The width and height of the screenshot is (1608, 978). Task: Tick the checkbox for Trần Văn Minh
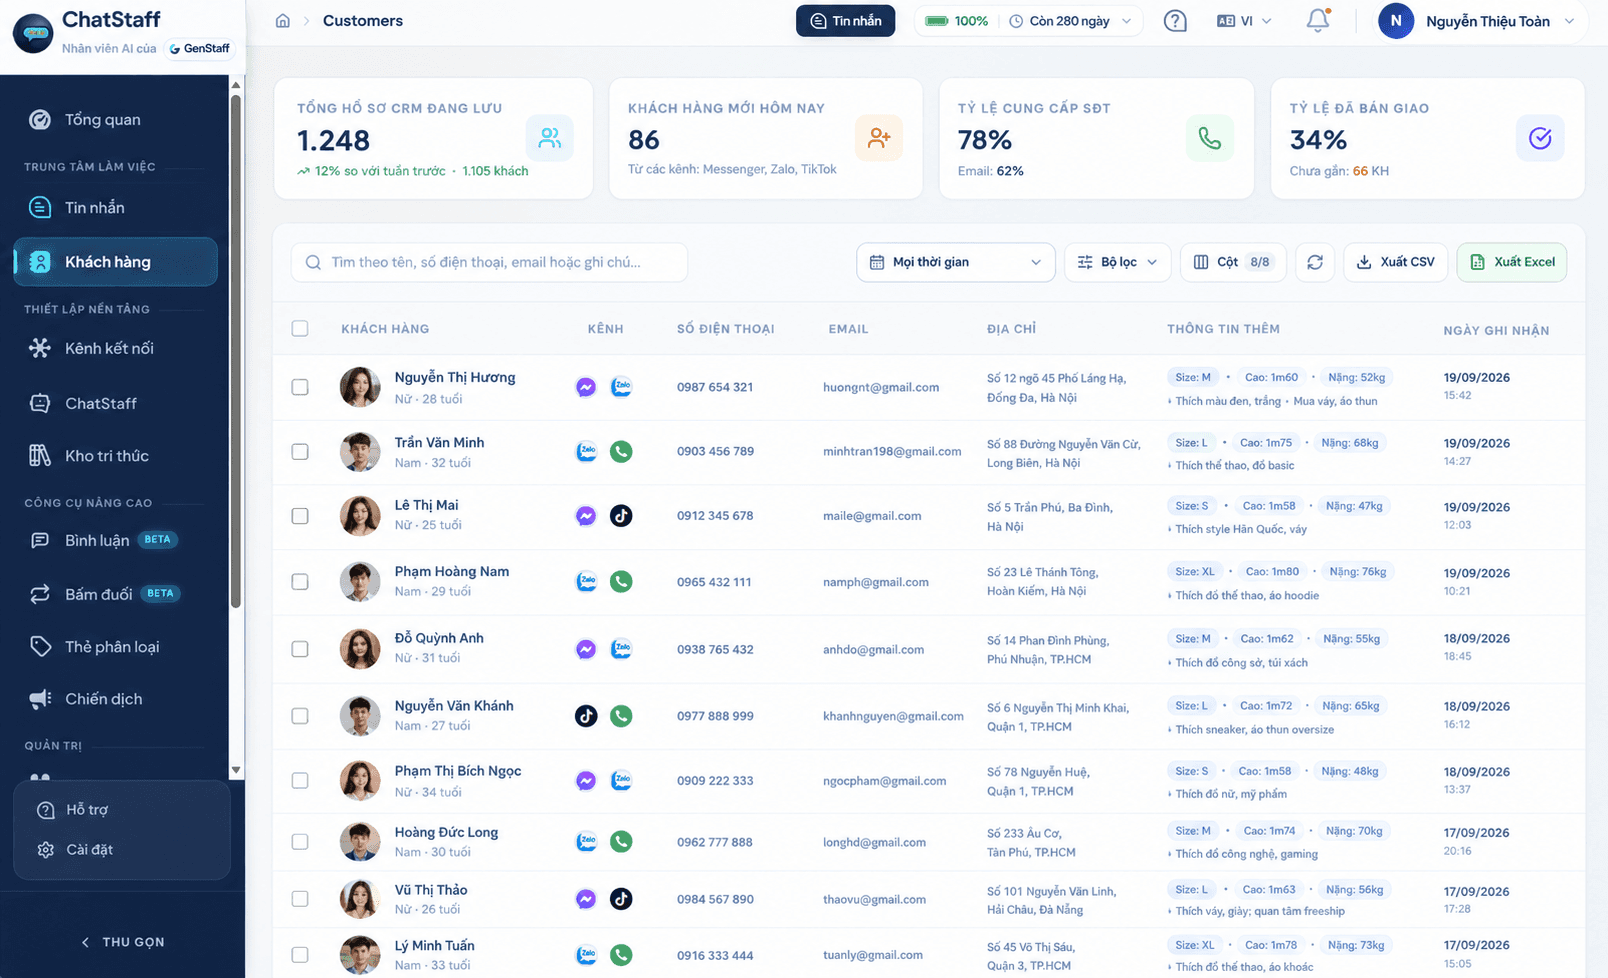coord(300,451)
